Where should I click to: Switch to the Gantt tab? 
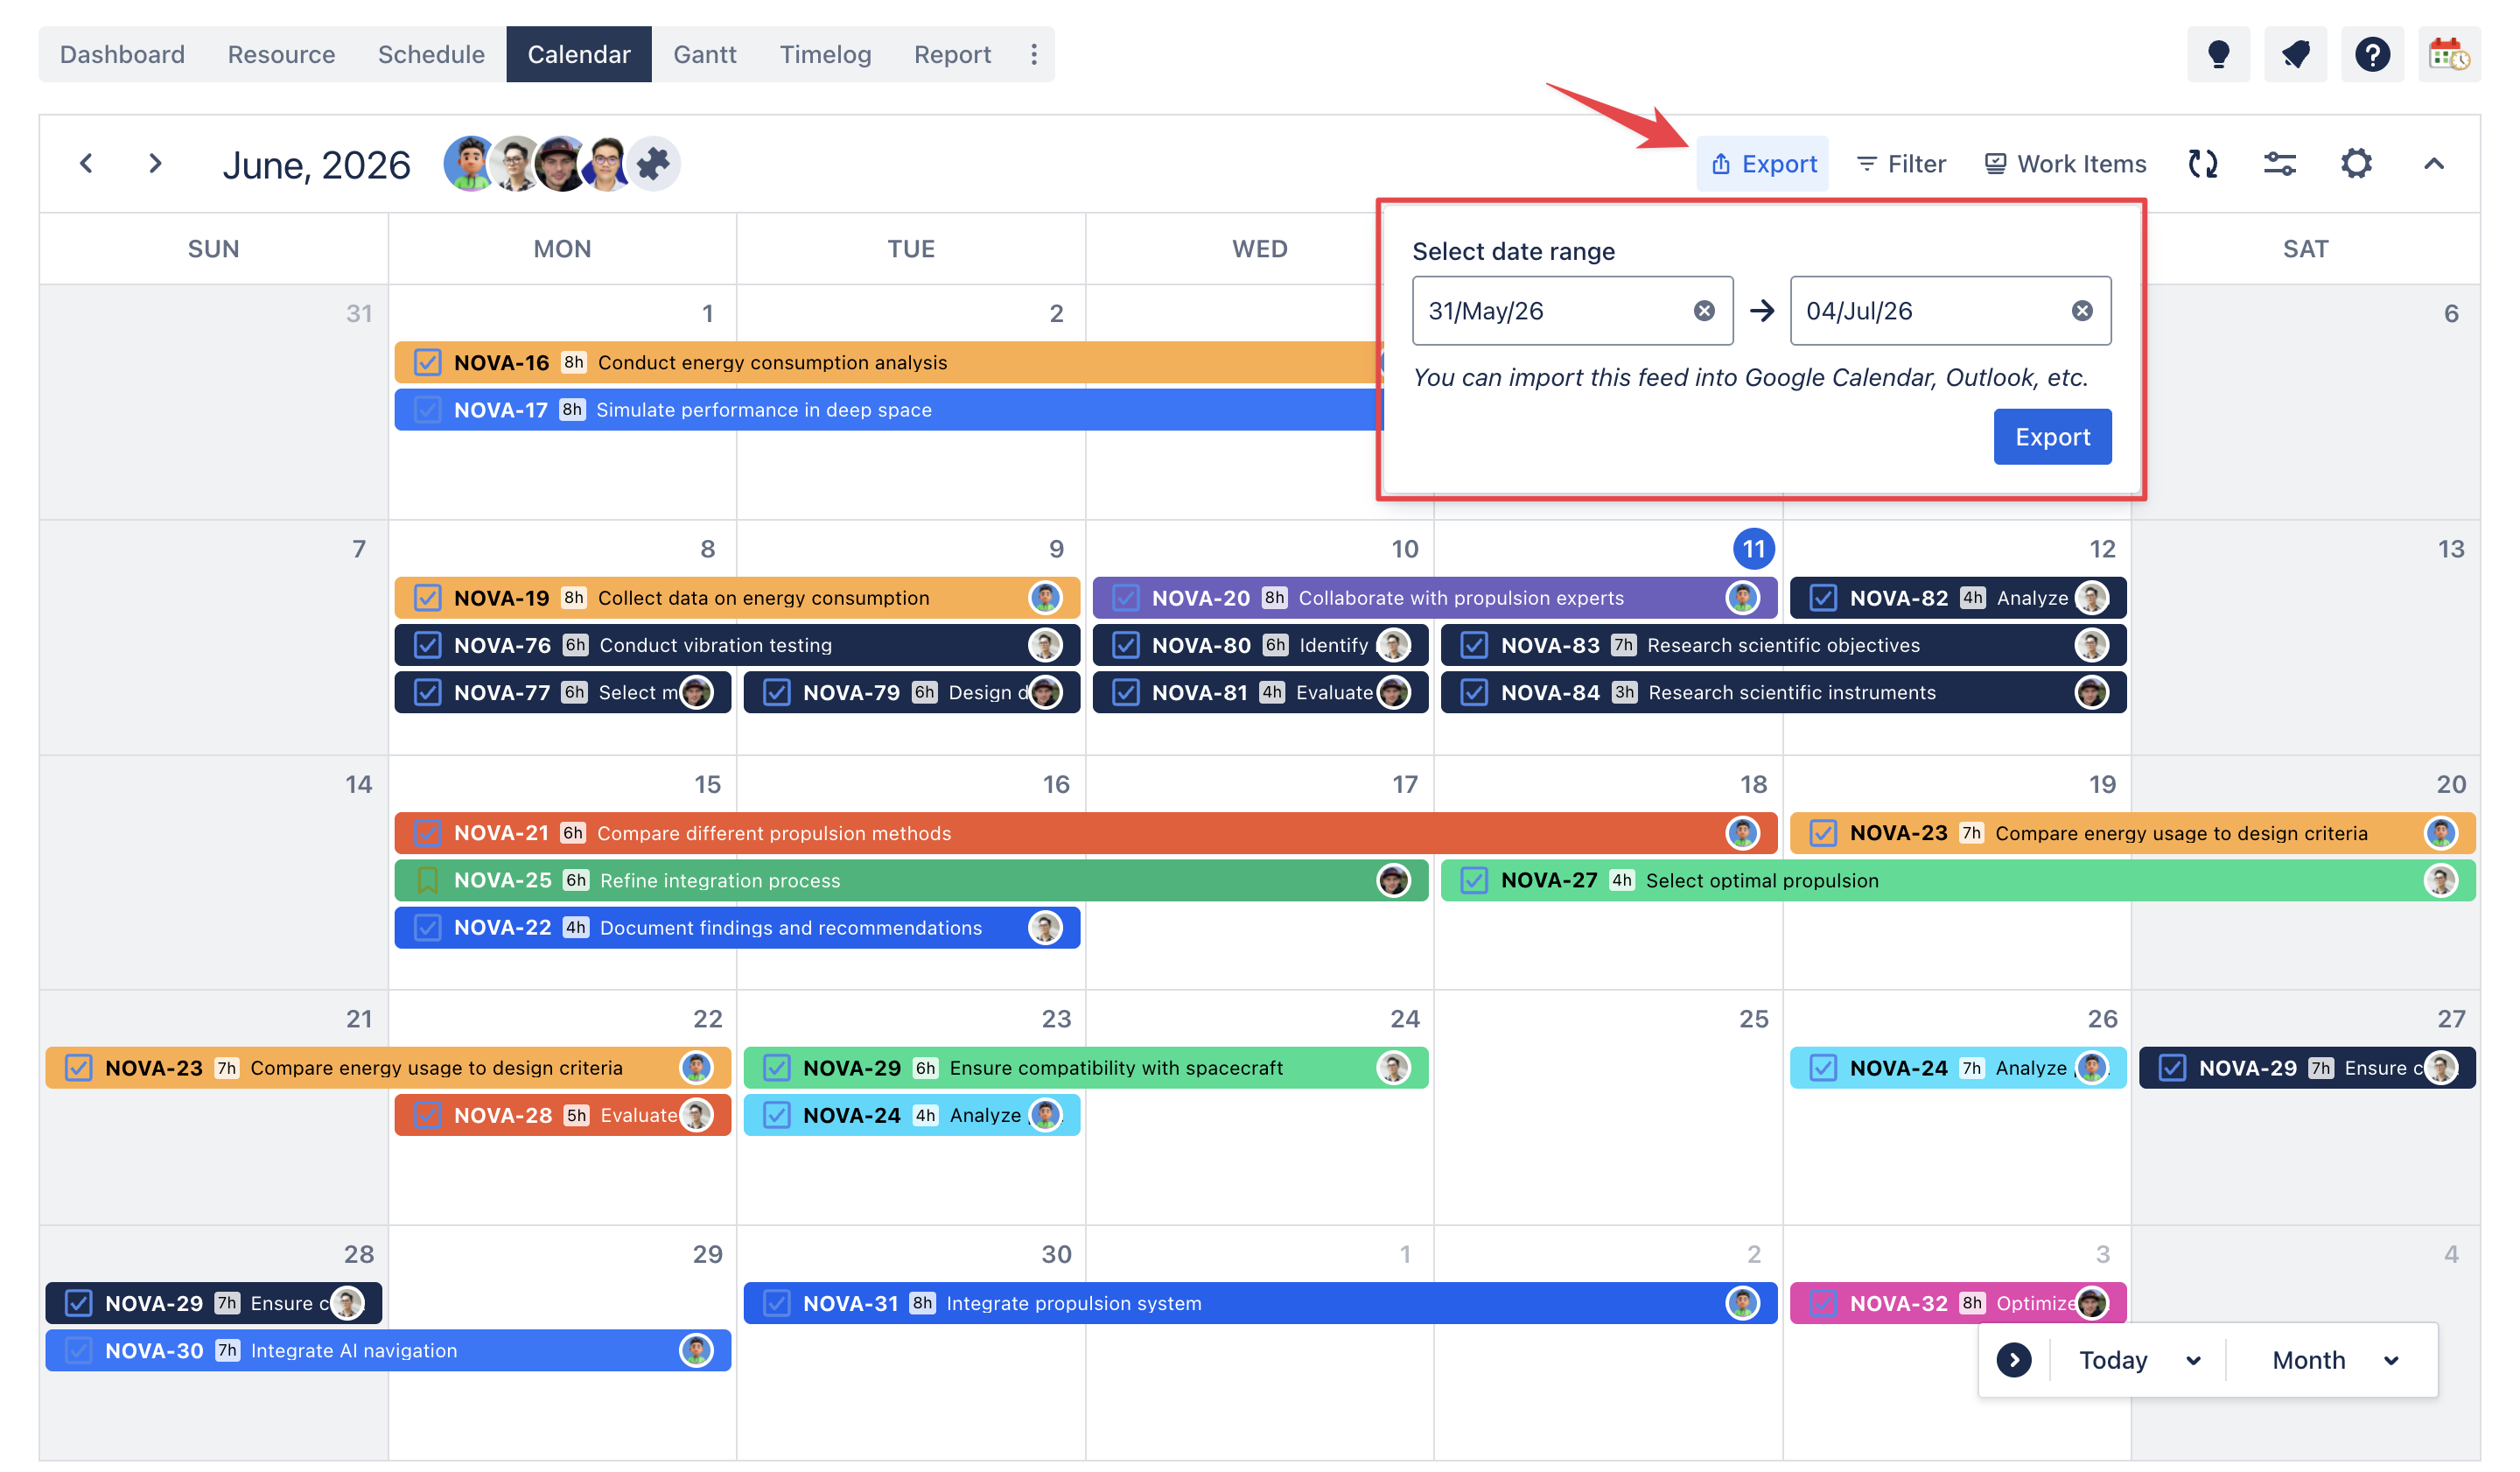tap(704, 54)
